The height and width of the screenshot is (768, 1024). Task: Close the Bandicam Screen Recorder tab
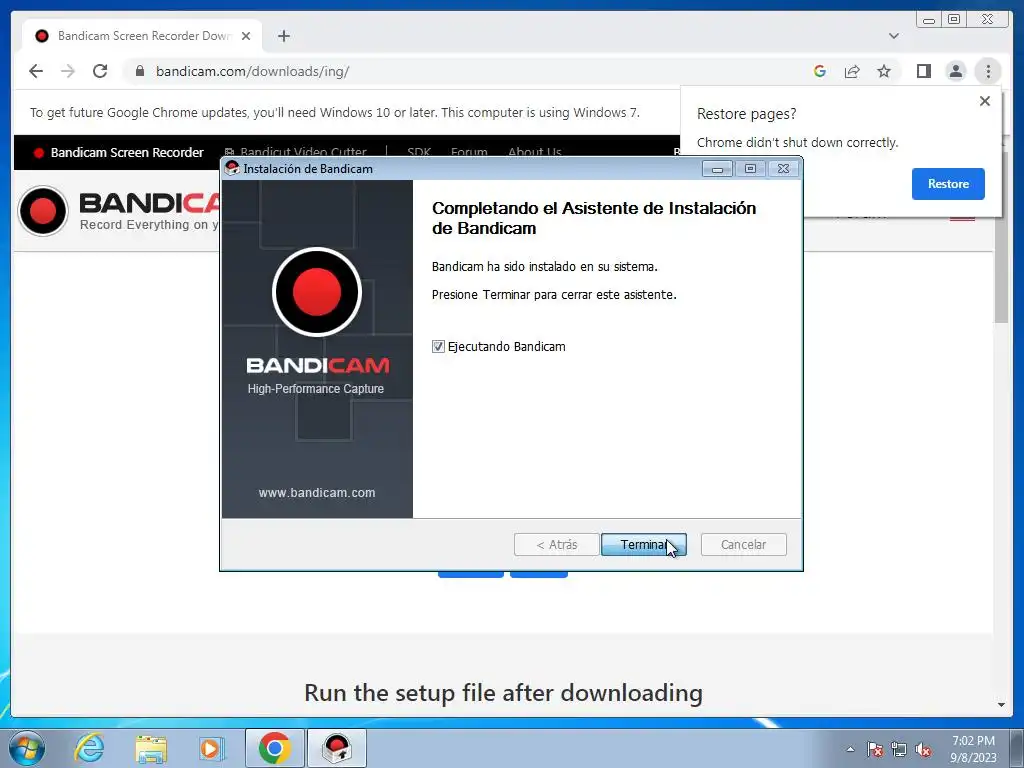pyautogui.click(x=246, y=36)
